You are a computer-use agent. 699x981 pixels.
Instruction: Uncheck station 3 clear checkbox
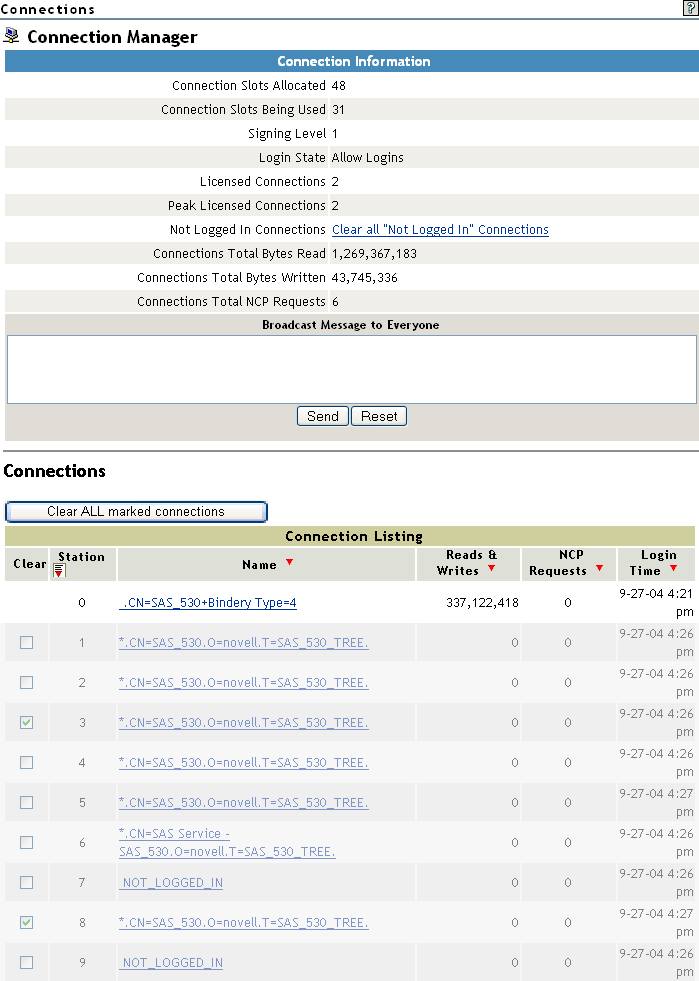(26, 723)
